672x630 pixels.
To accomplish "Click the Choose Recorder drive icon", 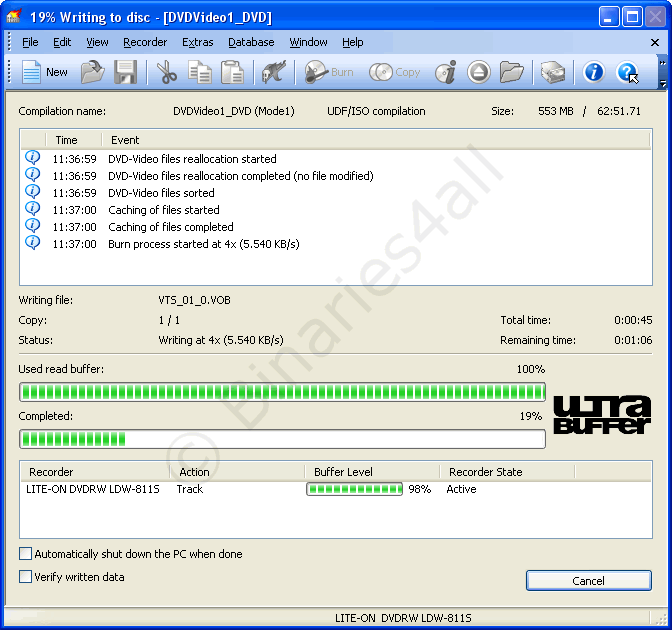I will coord(552,72).
